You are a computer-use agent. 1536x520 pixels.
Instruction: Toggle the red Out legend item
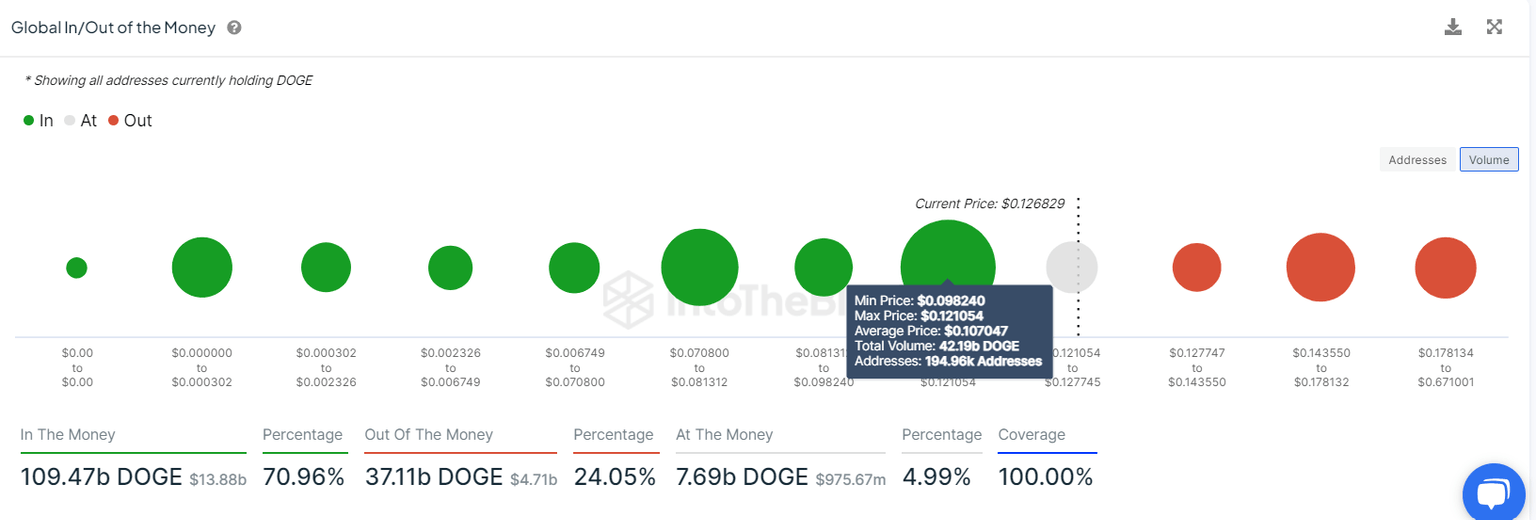click(130, 121)
